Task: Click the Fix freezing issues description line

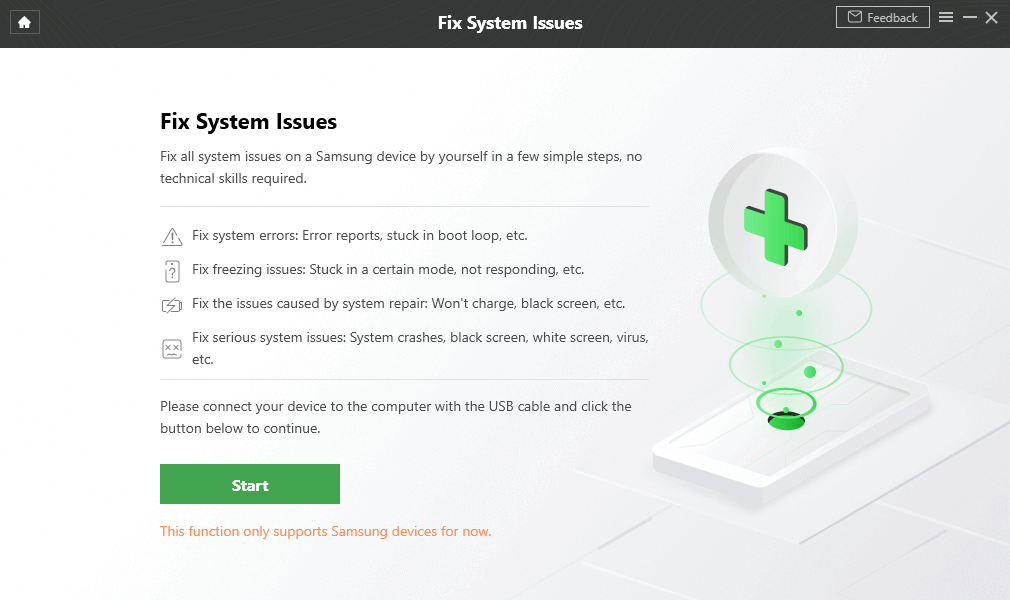Action: (x=388, y=270)
